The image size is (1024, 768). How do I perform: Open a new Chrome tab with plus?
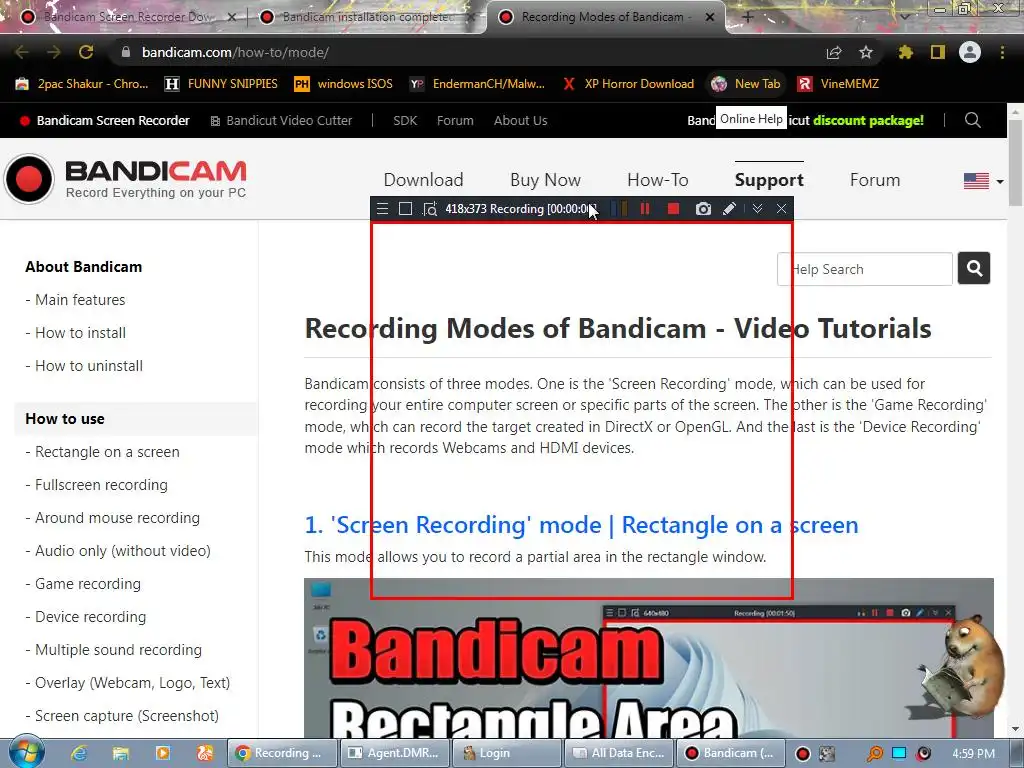point(748,17)
